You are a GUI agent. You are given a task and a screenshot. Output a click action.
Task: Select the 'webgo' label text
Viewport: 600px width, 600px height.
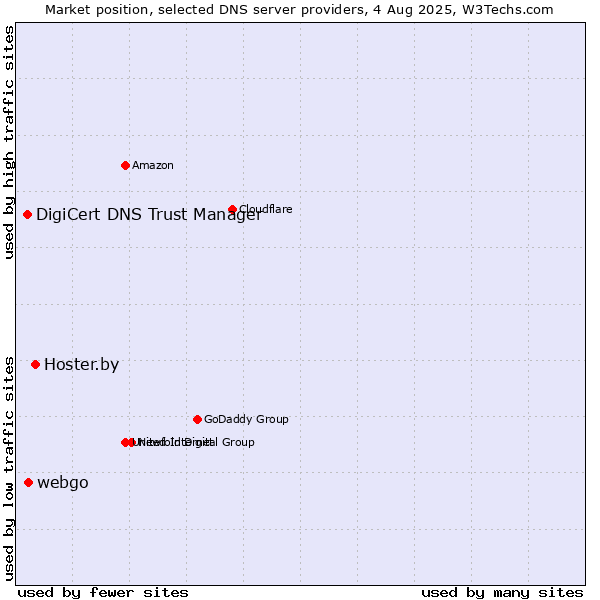(63, 483)
